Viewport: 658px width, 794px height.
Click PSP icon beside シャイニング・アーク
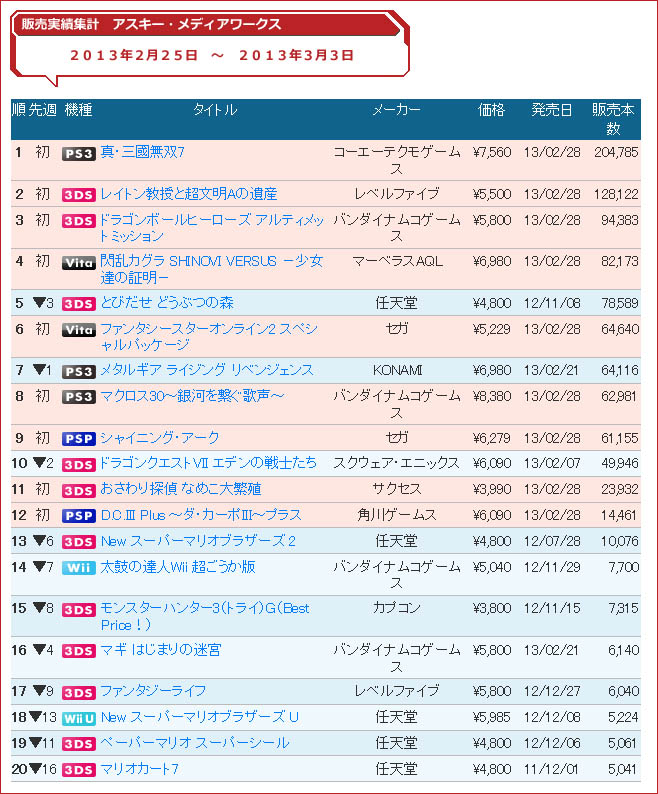click(79, 439)
